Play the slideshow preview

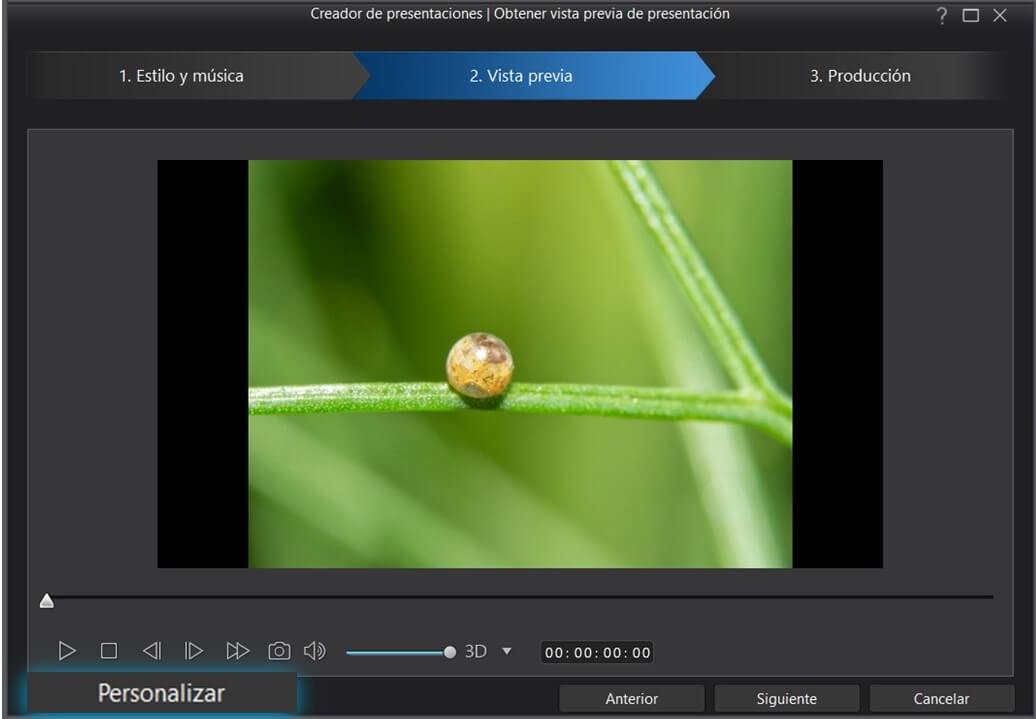67,651
